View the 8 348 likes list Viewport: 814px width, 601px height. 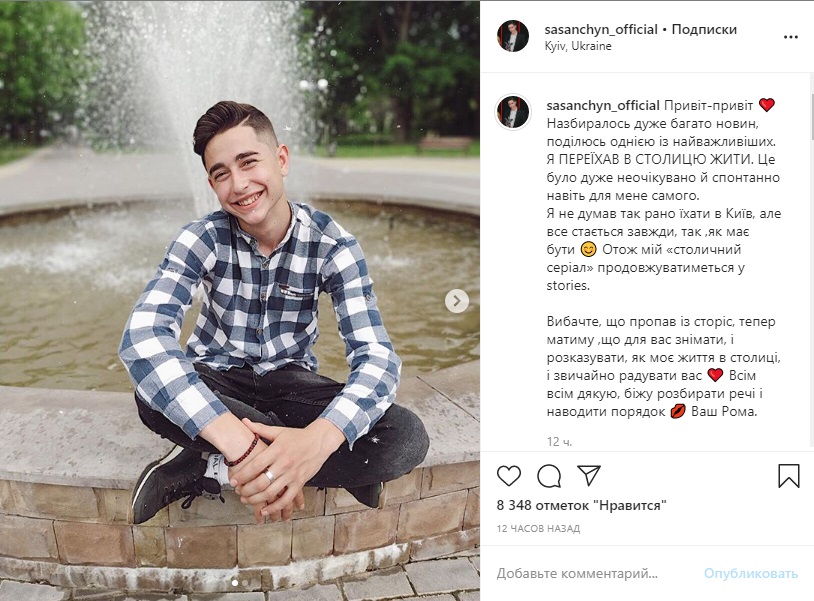tap(581, 505)
